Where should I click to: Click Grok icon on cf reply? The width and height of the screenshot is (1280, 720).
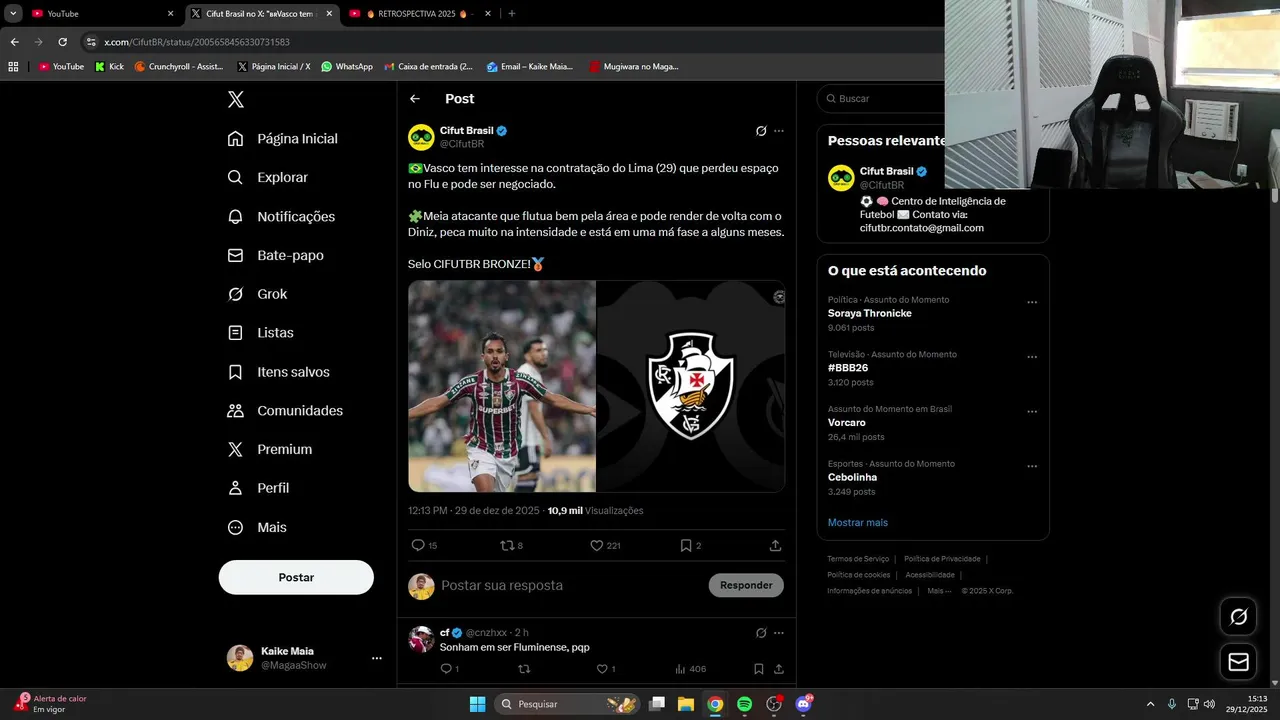(761, 633)
